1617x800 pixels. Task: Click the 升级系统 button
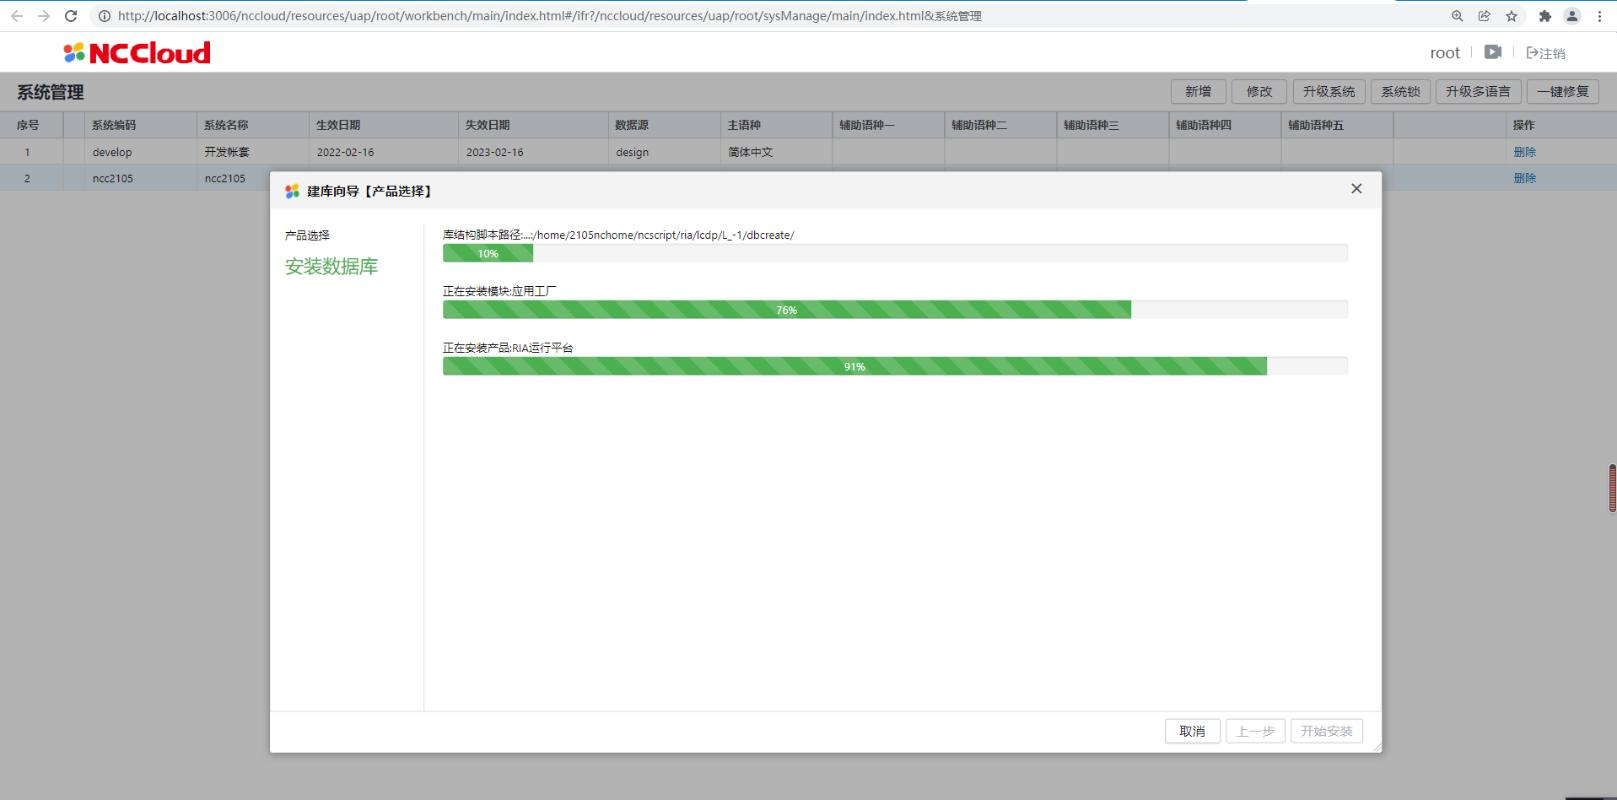click(1328, 92)
